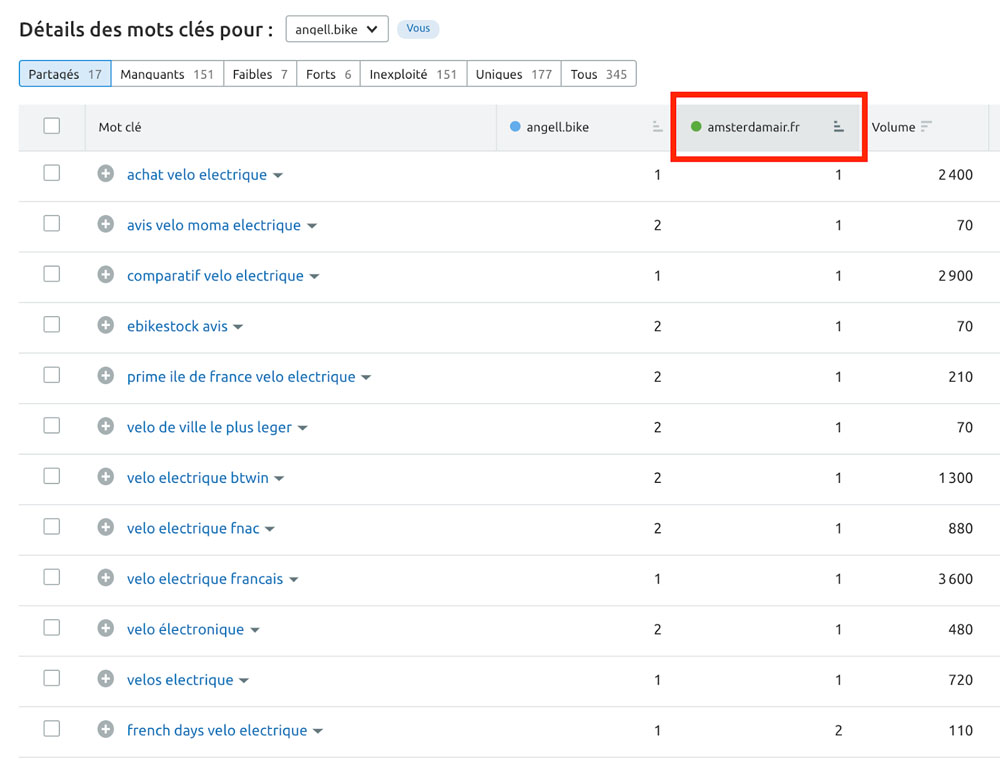Image resolution: width=1000 pixels, height=759 pixels.
Task: Check the achat velo electrique row checkbox
Action: pos(52,173)
